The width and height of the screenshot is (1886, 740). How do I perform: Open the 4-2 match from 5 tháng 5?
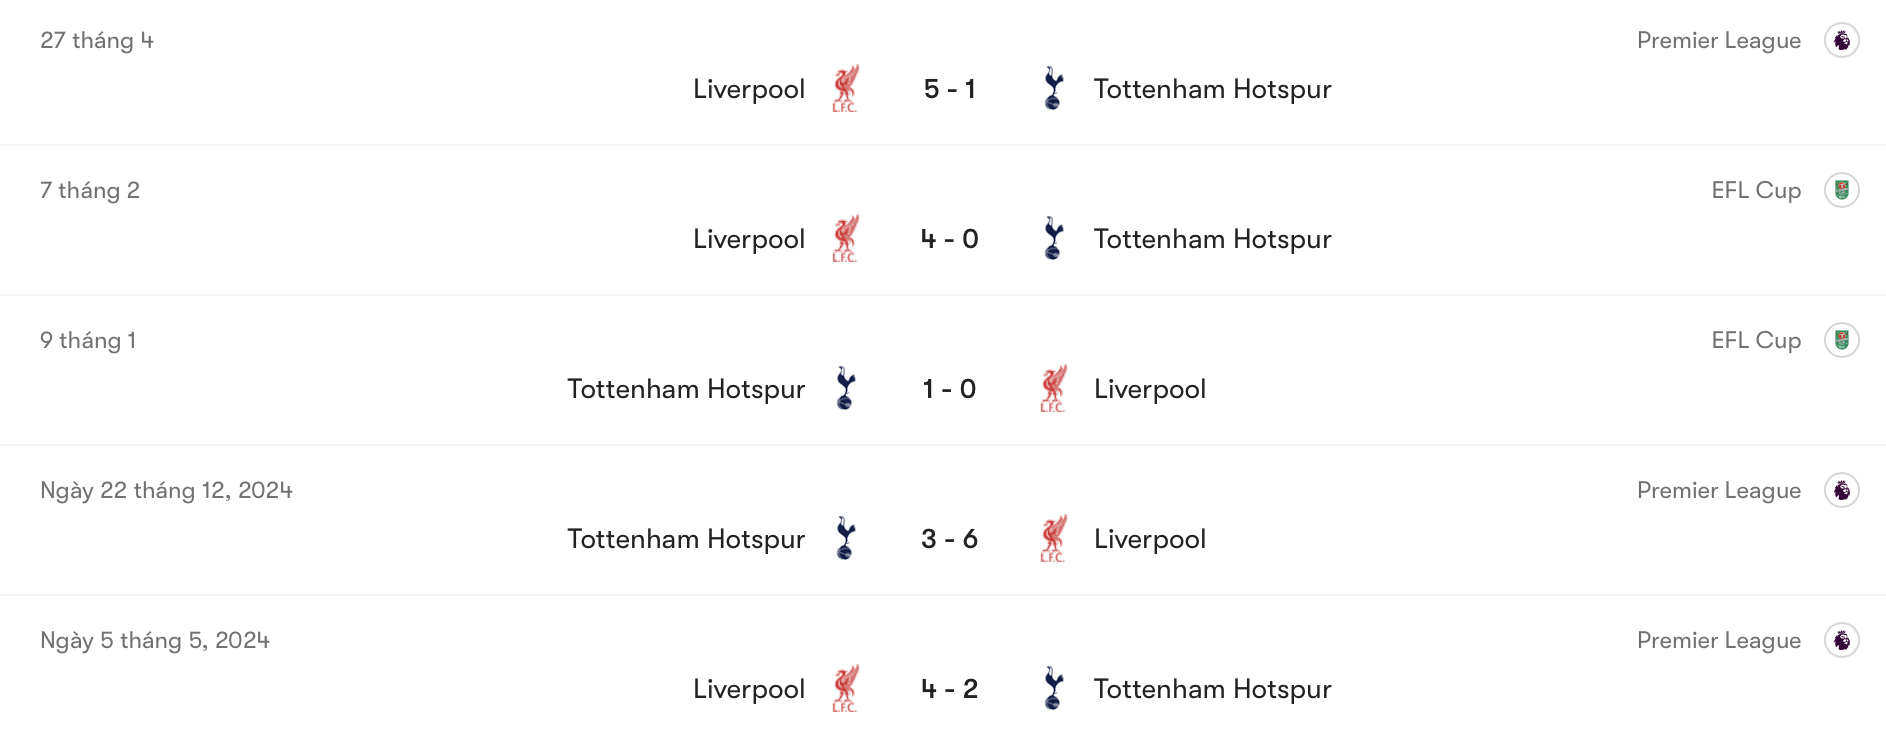coord(949,688)
